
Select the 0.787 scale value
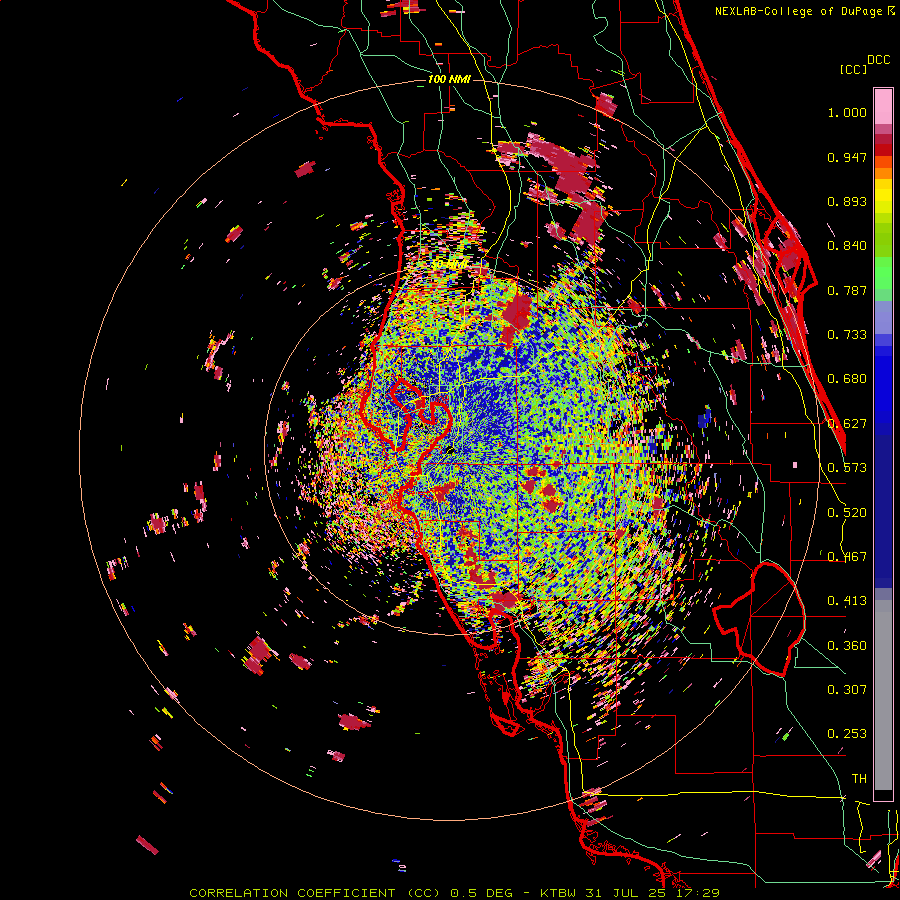pos(847,290)
